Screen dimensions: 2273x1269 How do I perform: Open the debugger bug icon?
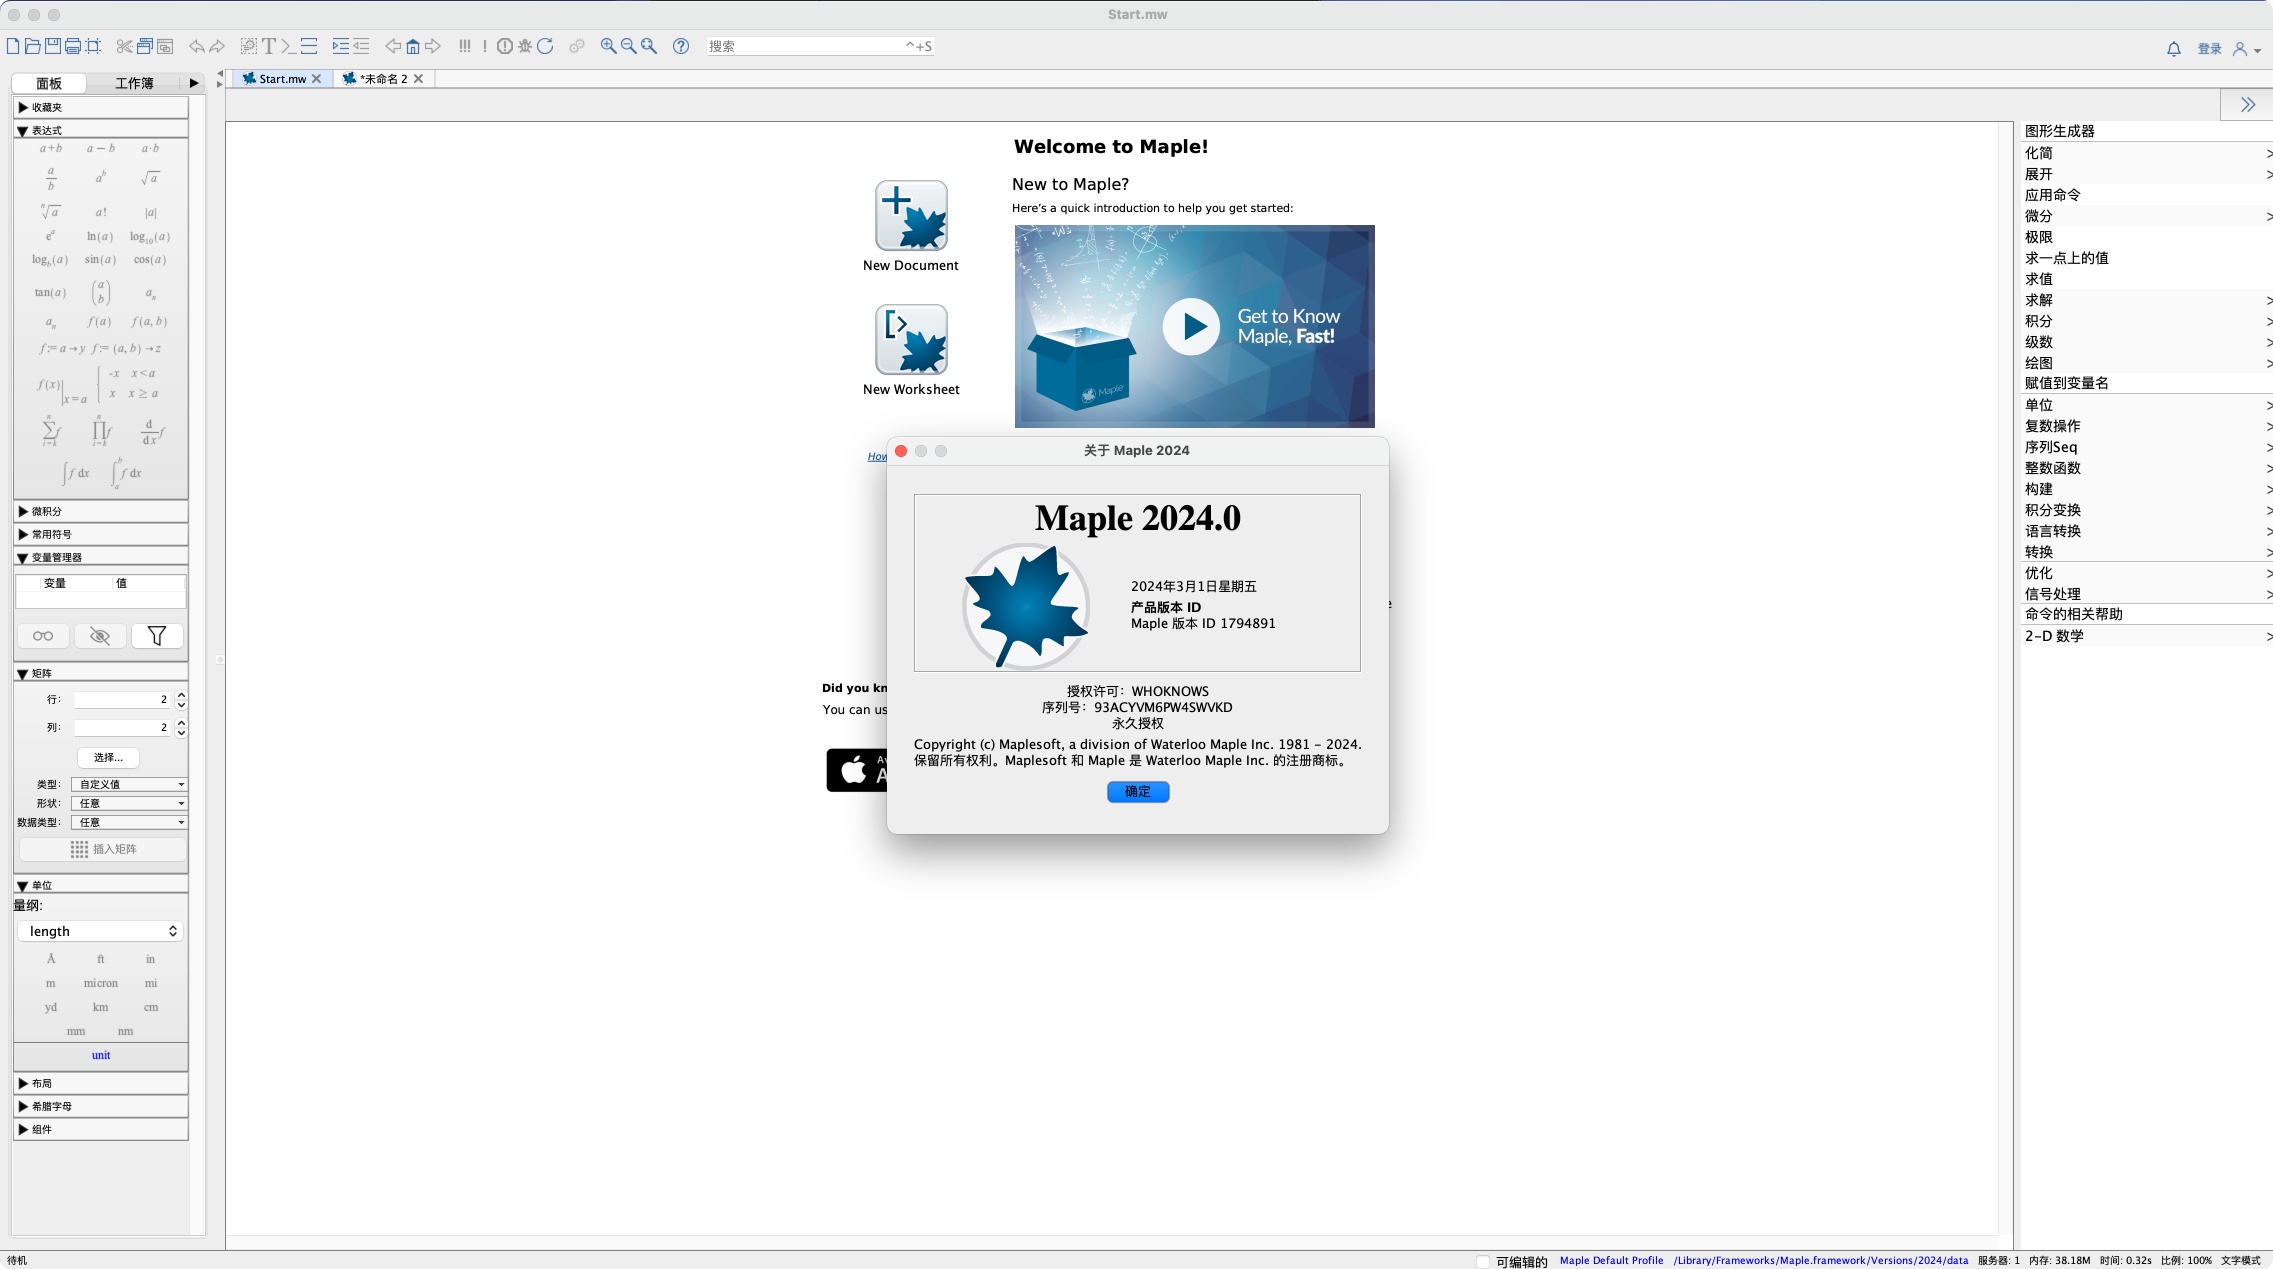tap(525, 46)
